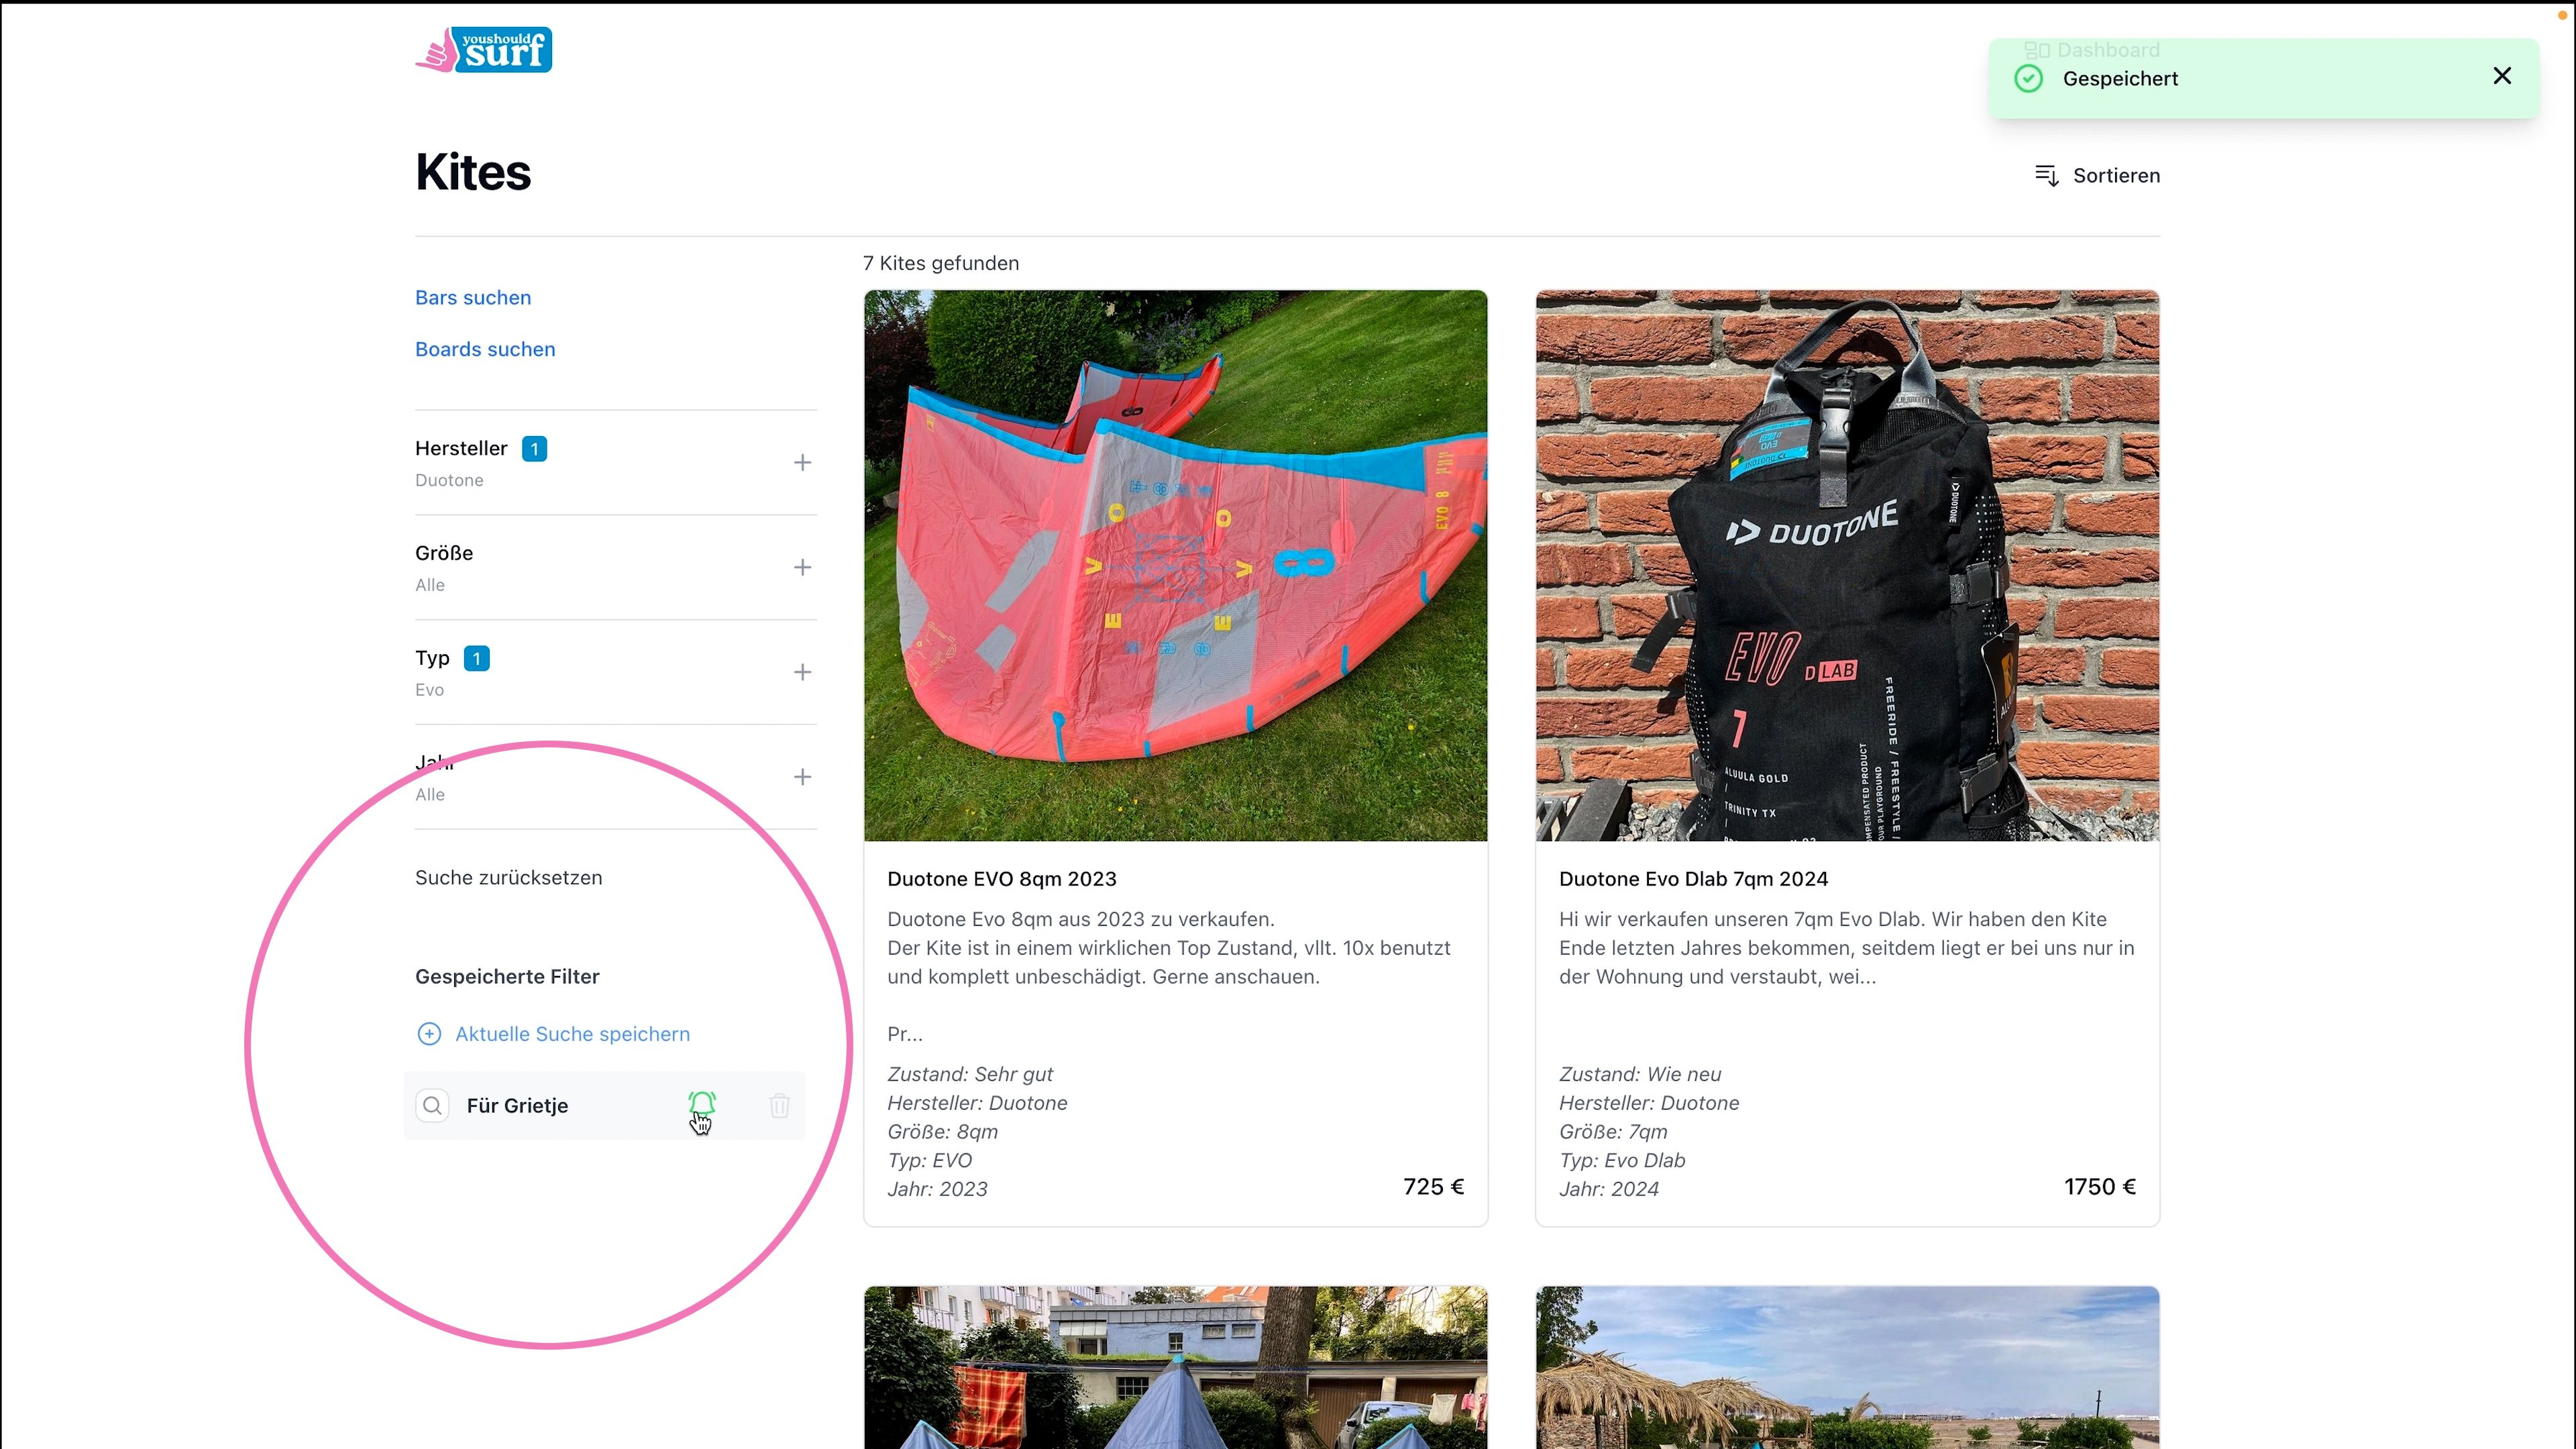Expand the Typ filter with plus icon
The width and height of the screenshot is (2576, 1449).
[x=802, y=672]
